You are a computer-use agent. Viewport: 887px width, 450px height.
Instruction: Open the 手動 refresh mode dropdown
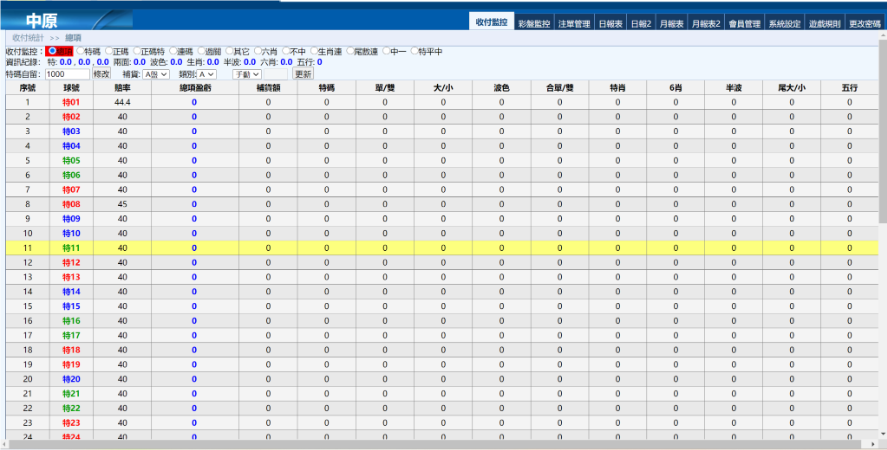[246, 74]
